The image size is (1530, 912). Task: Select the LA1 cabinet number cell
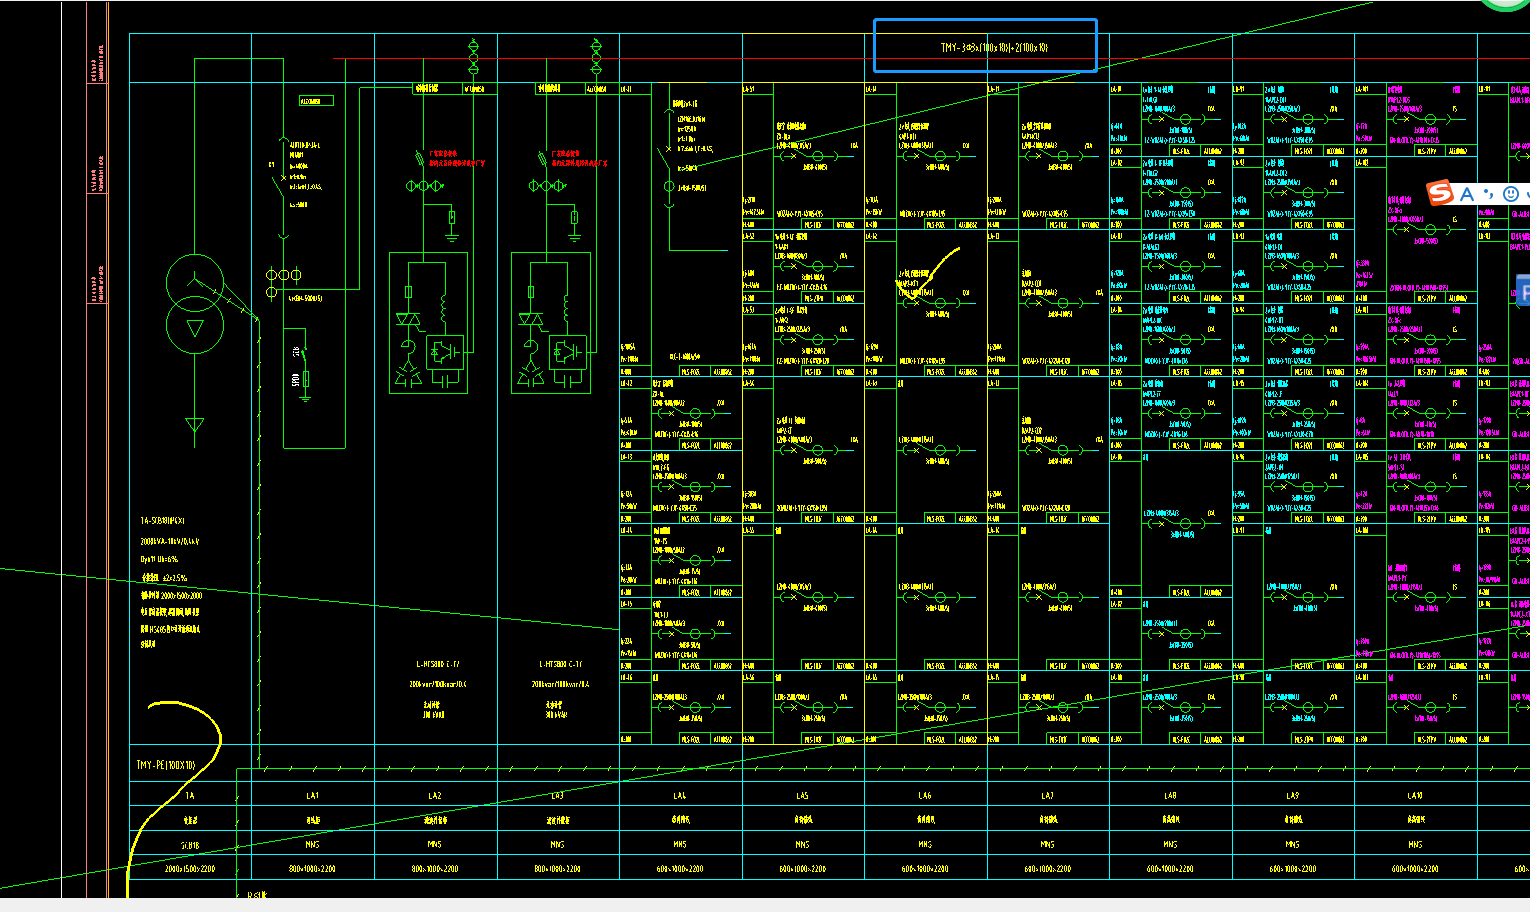(312, 796)
